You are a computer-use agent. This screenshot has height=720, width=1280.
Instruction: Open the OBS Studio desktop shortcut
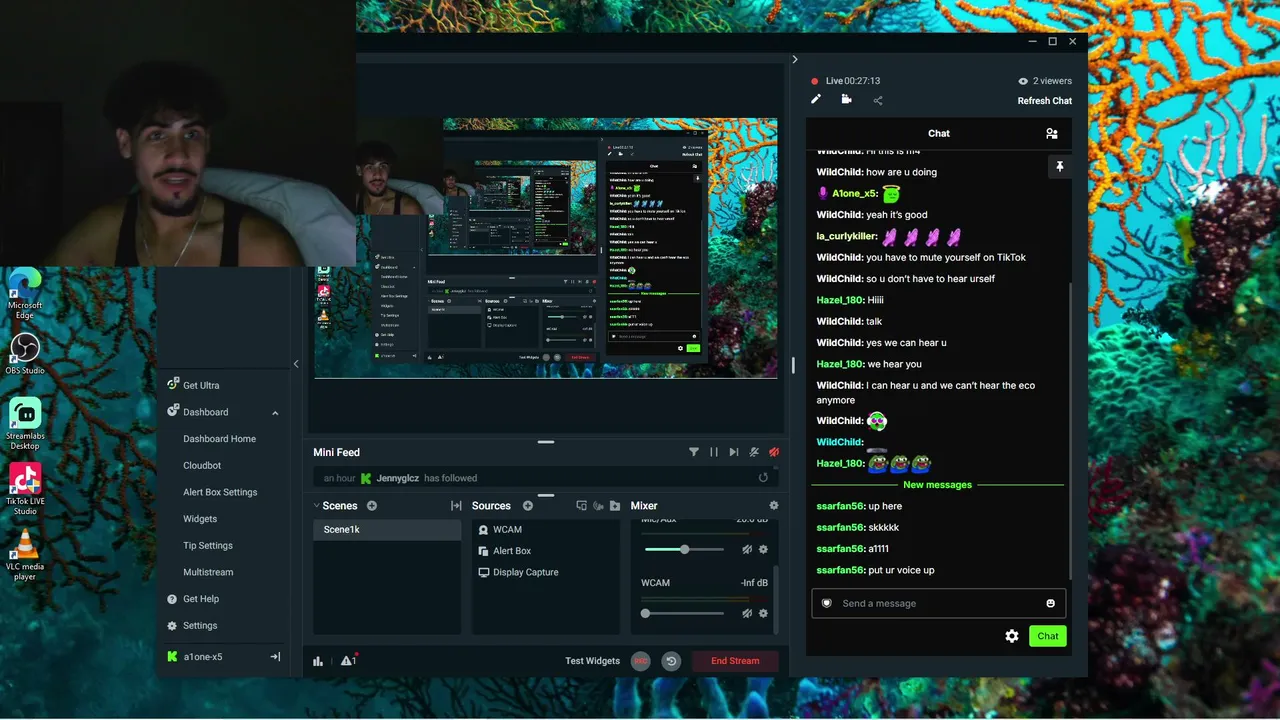(x=25, y=355)
